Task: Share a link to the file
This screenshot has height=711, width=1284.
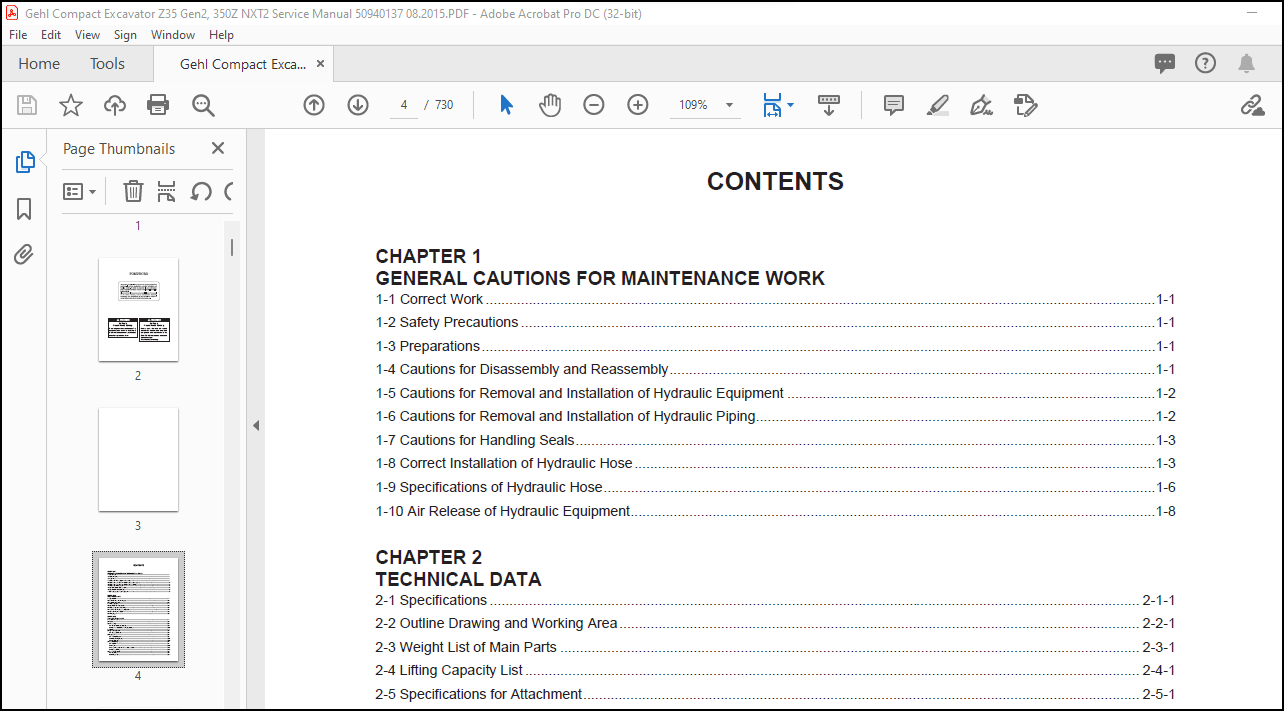Action: [x=1252, y=105]
